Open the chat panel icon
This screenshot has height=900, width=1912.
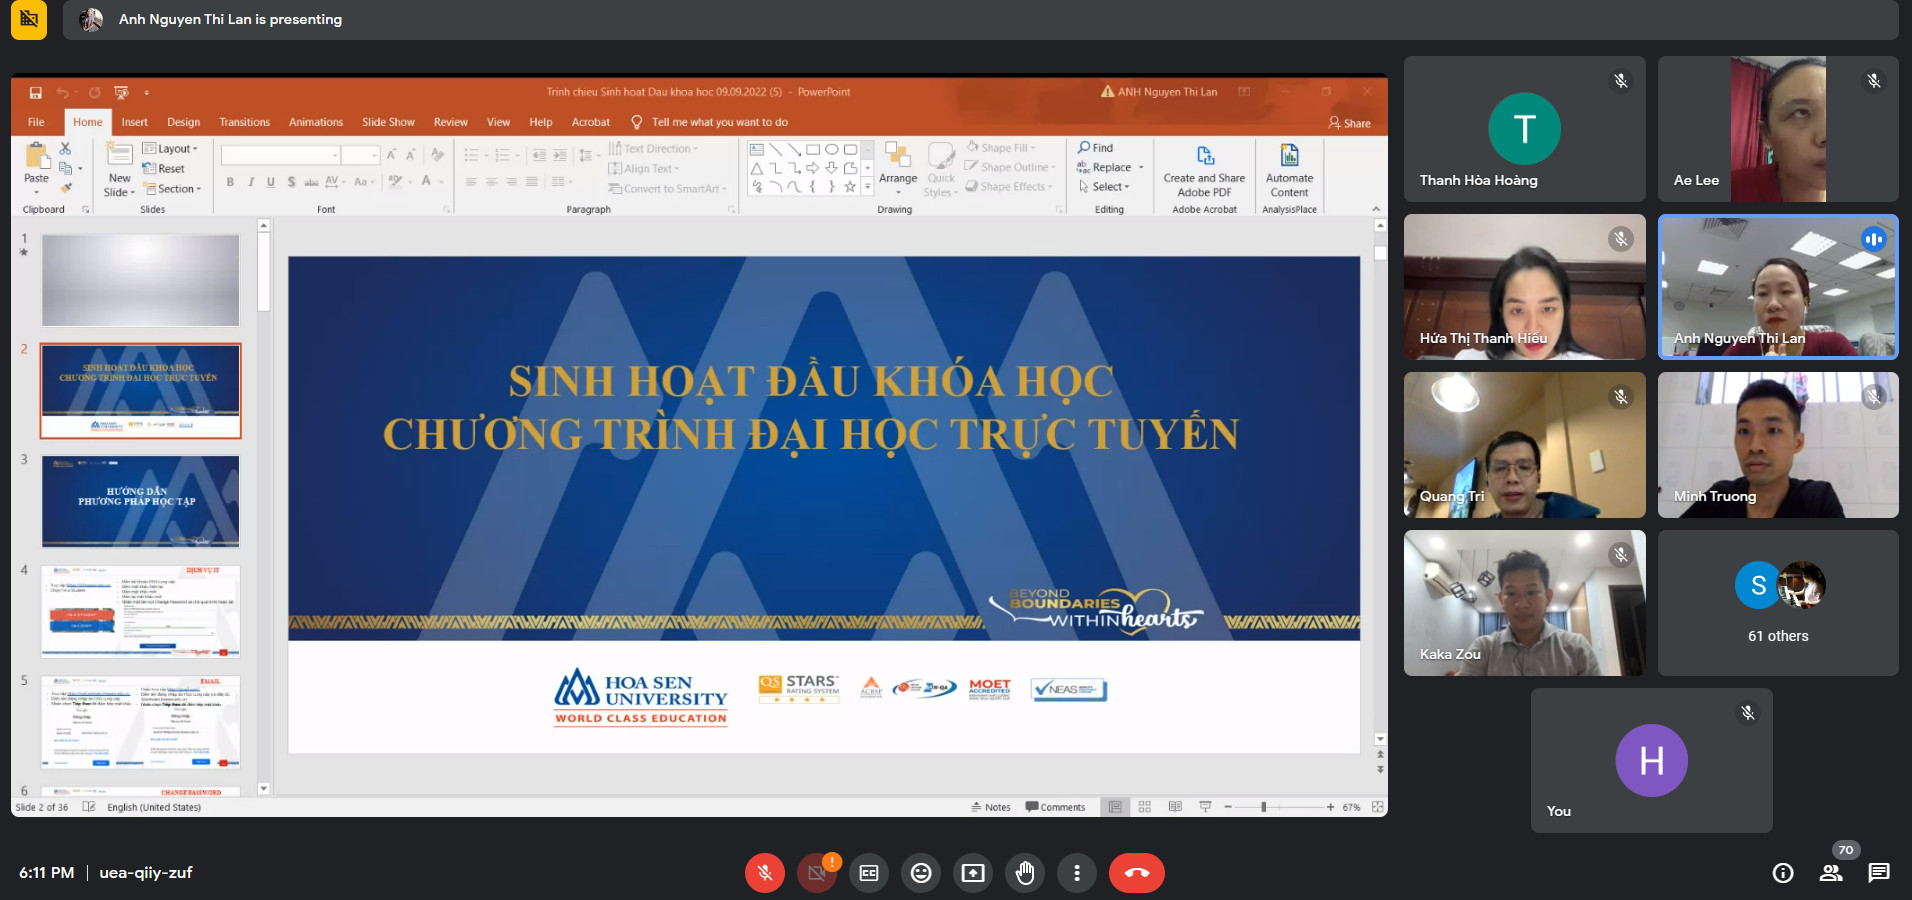(1878, 873)
